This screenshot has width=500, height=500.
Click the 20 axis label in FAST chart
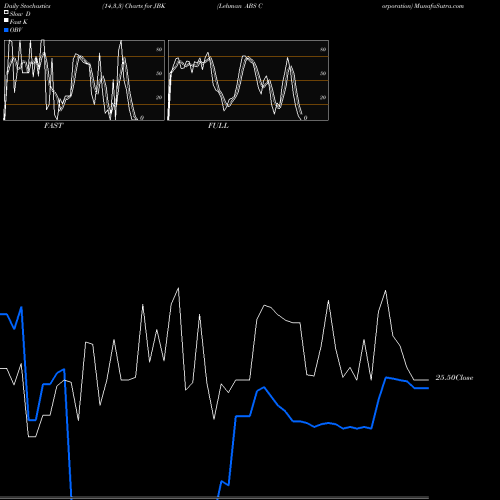click(x=159, y=97)
